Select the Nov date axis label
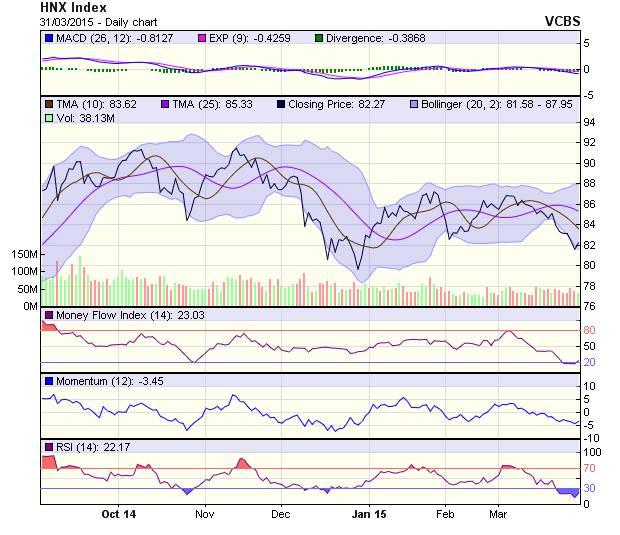Image resolution: width=620 pixels, height=535 pixels. [204, 514]
